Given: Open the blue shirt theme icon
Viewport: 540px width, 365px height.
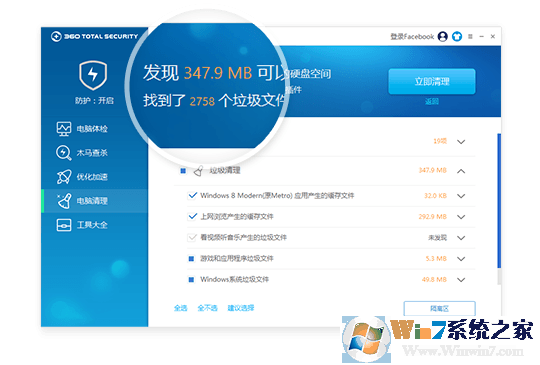Looking at the screenshot, I should point(457,36).
